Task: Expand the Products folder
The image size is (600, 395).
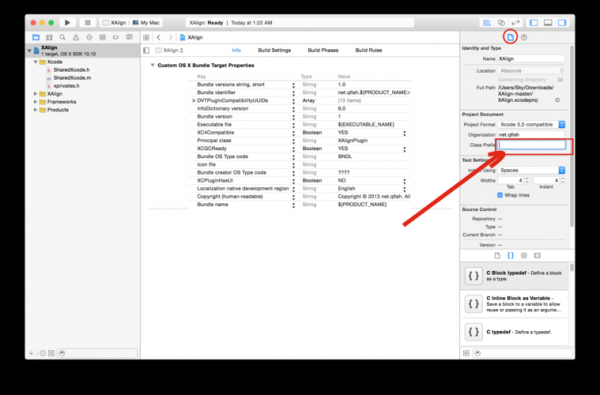Action: 36,109
